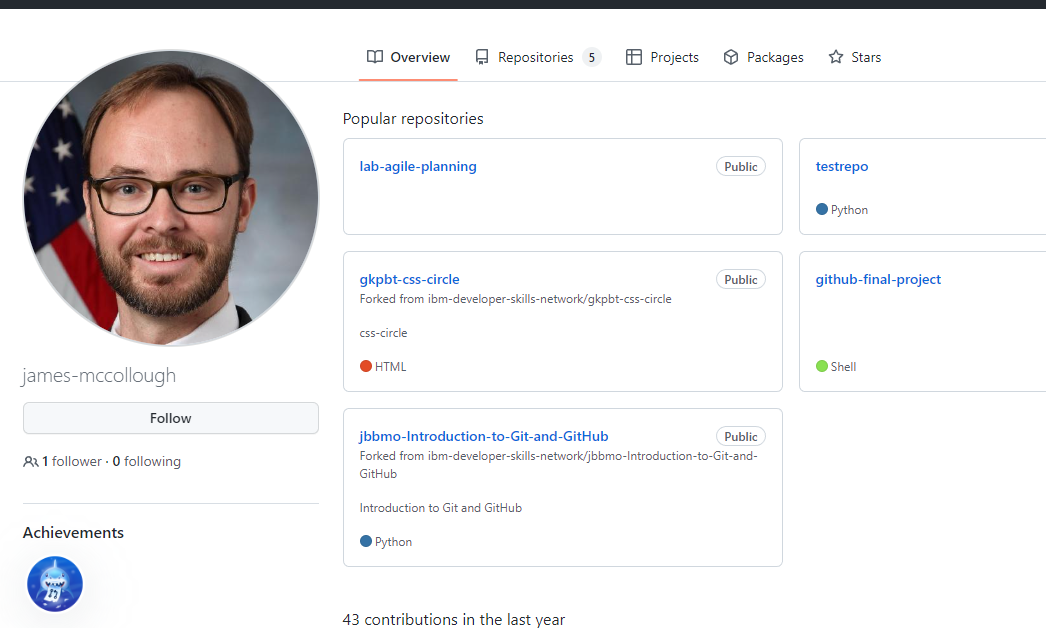This screenshot has height=628, width=1046.
Task: Click the Shell language label
Action: [843, 366]
